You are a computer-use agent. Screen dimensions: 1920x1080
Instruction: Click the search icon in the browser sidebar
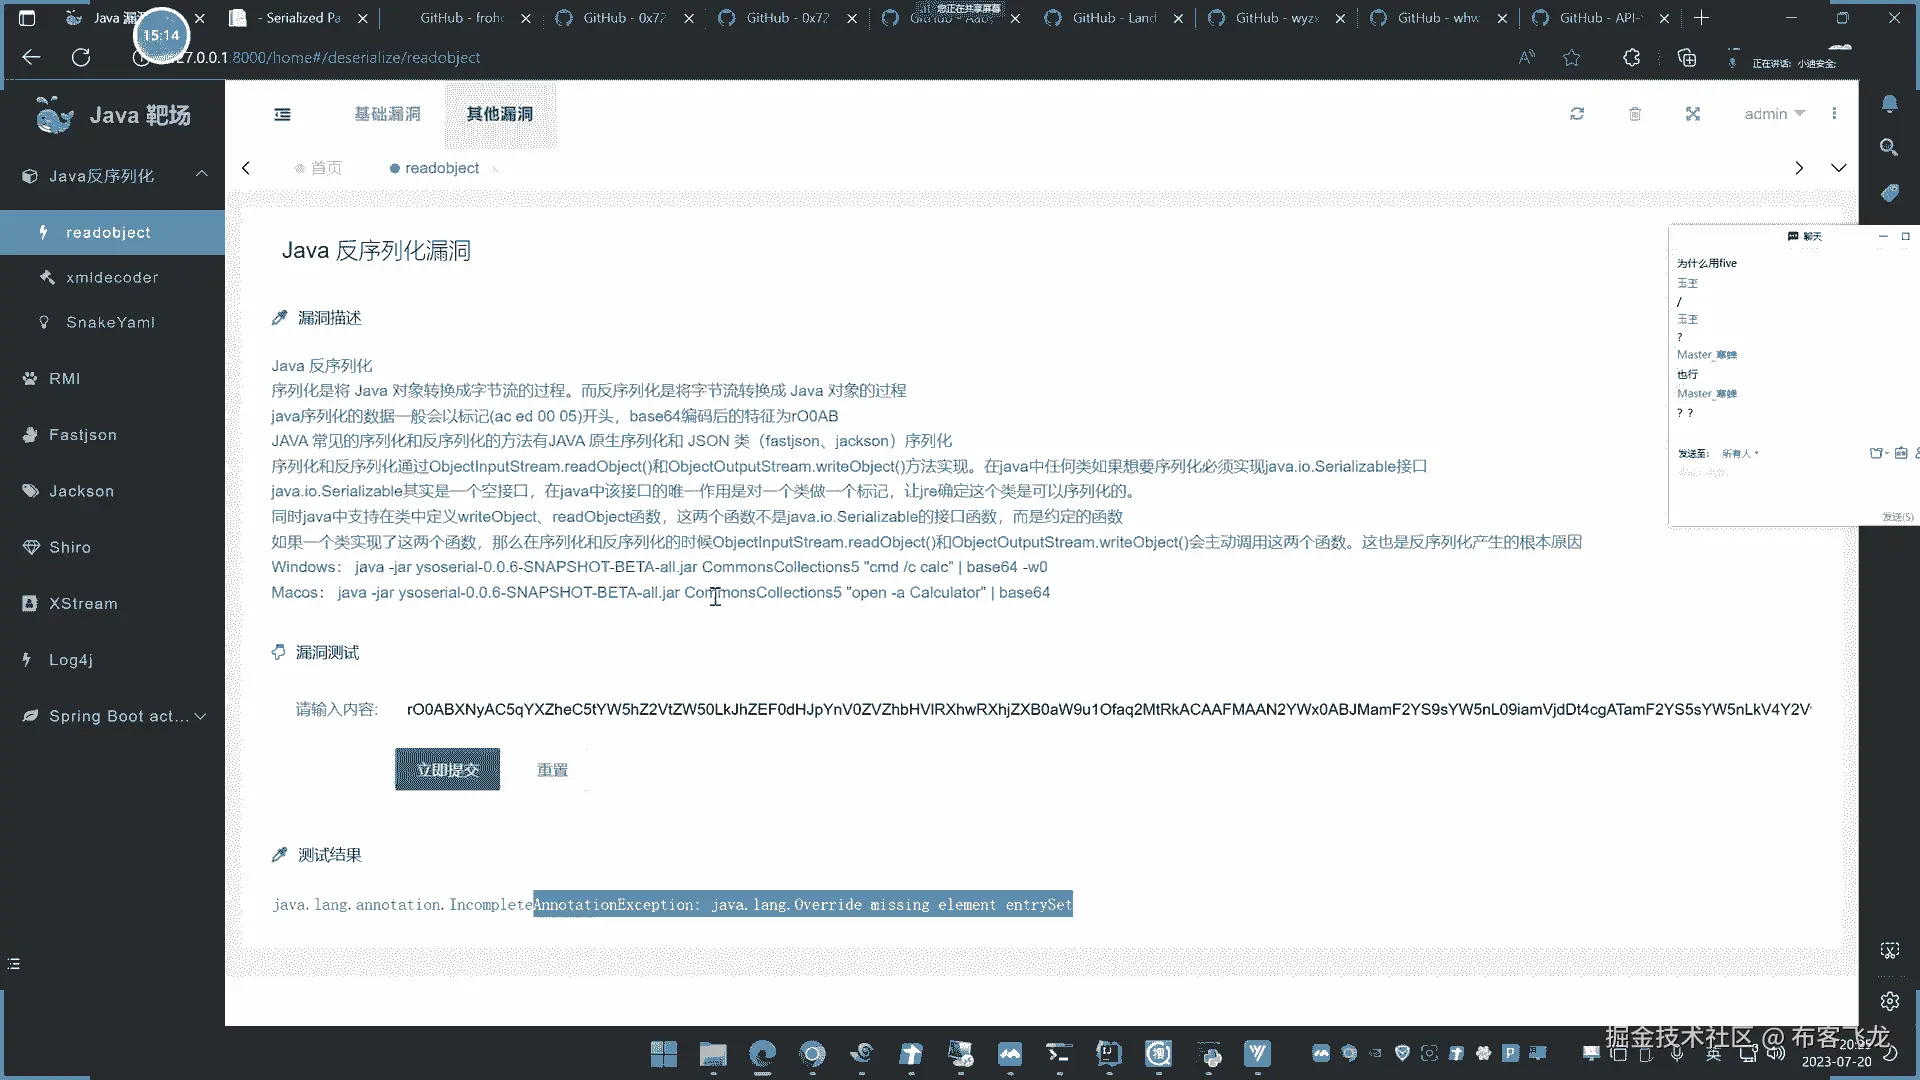[x=1889, y=148]
